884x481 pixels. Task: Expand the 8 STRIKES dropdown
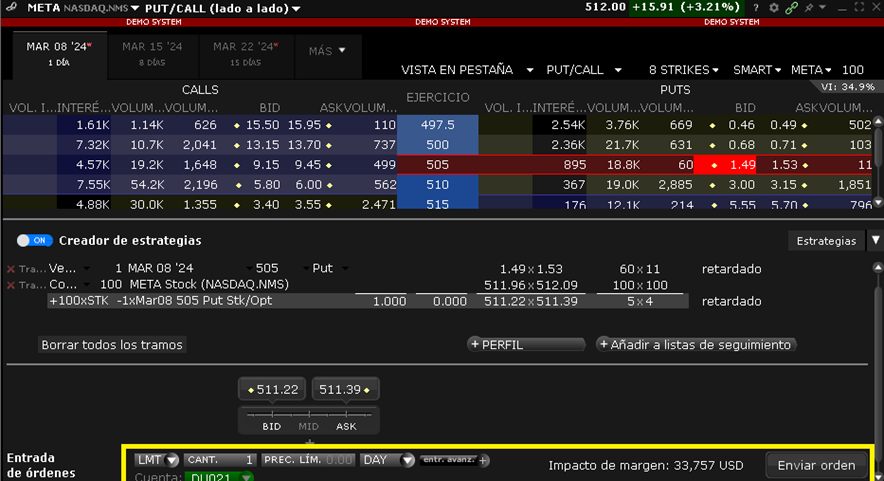[683, 70]
